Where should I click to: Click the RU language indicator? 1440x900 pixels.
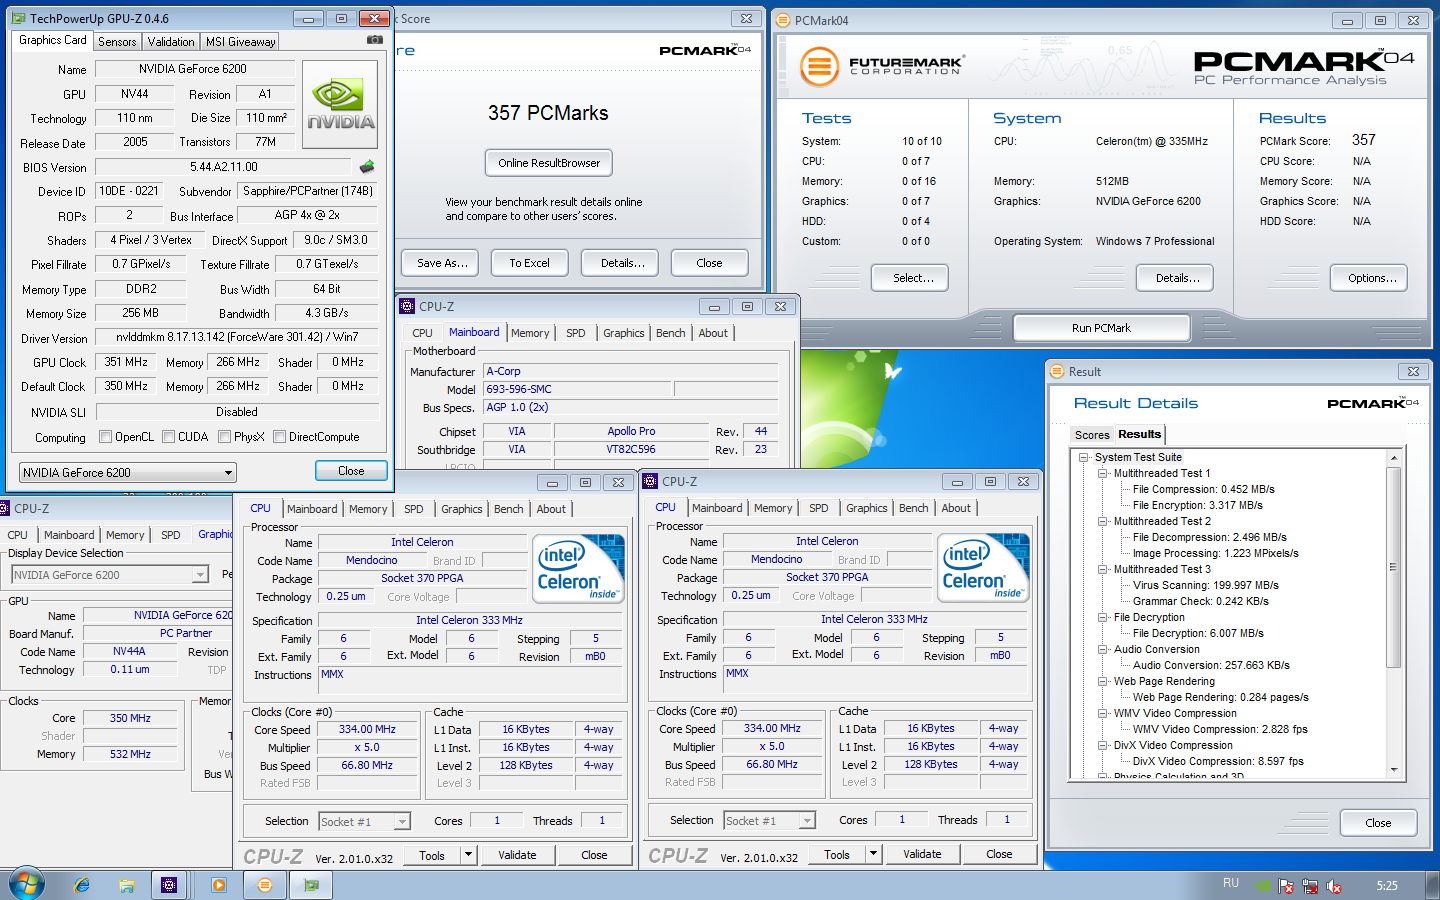(1231, 883)
